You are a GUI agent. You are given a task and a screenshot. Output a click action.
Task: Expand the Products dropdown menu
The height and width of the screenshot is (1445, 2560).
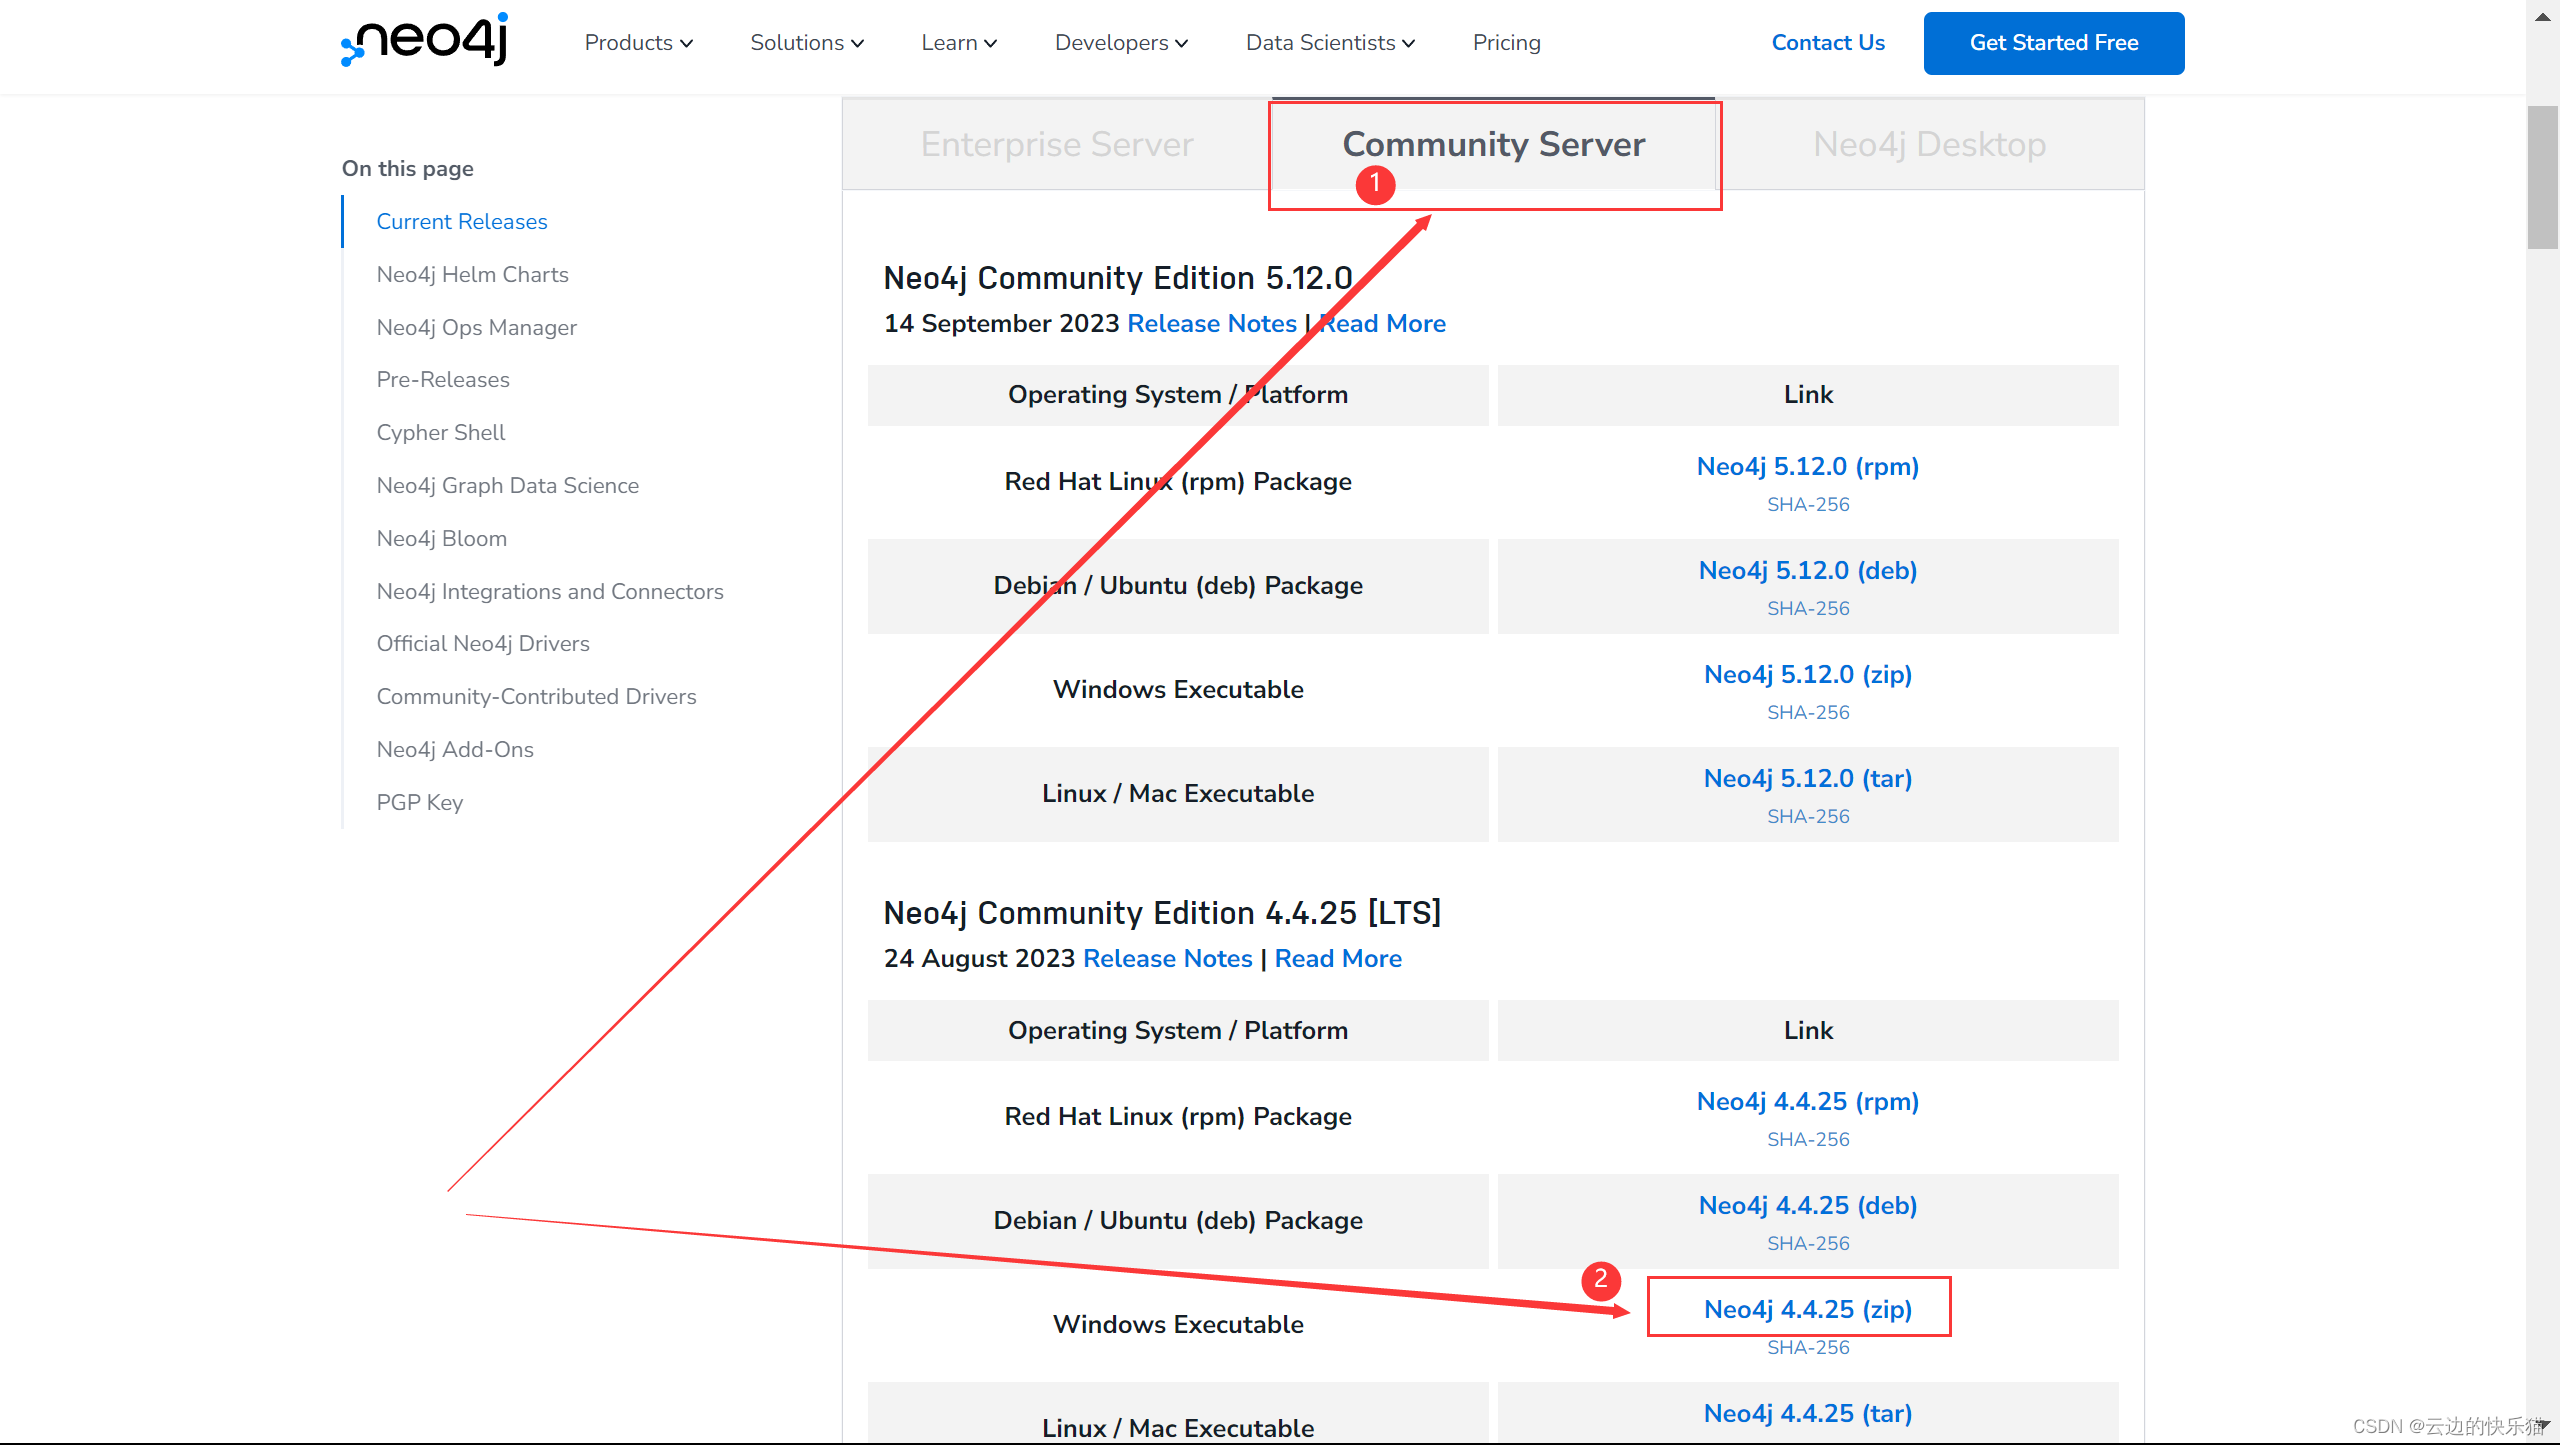point(638,43)
